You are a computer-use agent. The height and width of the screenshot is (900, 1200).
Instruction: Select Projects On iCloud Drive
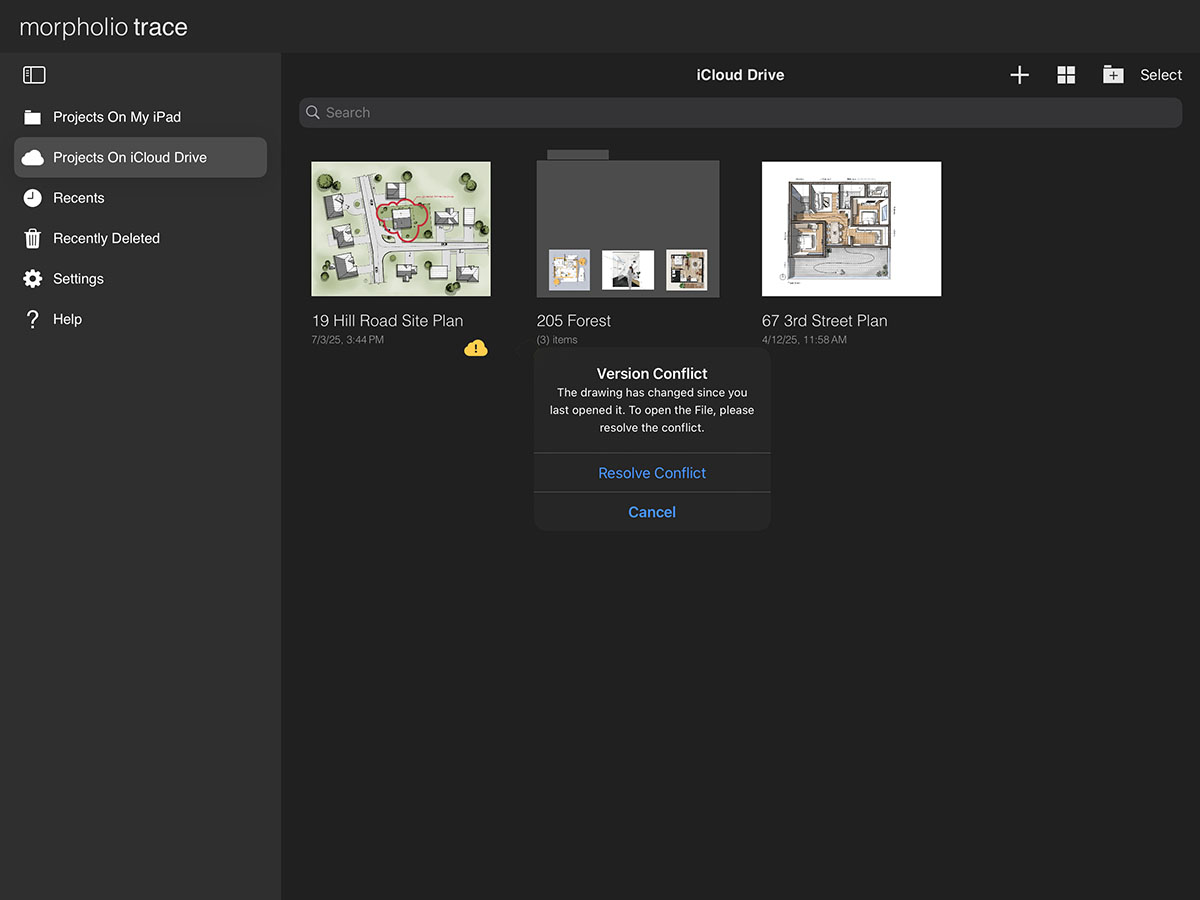click(130, 158)
